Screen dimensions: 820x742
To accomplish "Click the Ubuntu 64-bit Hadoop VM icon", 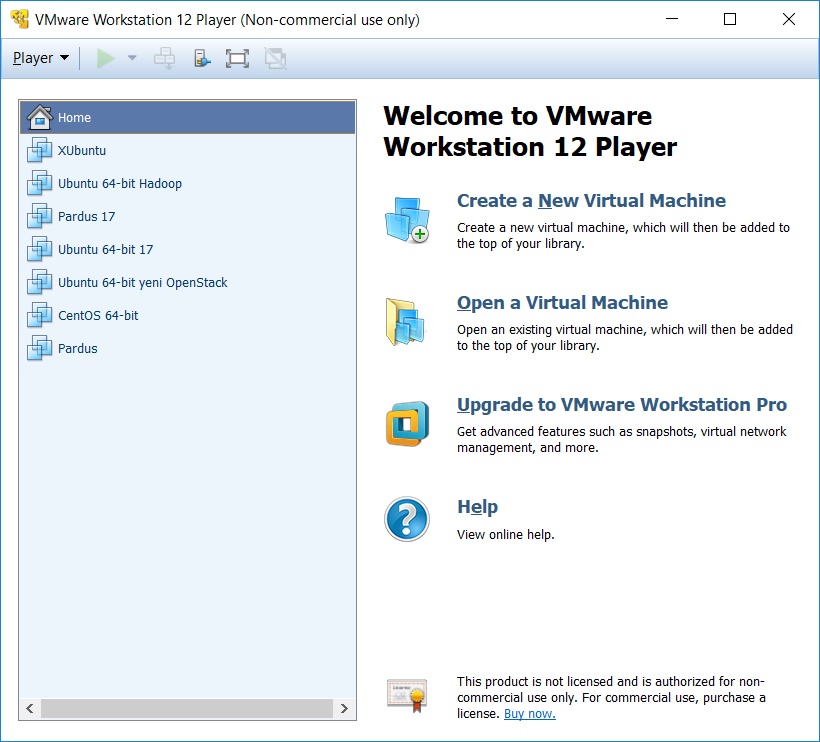I will [40, 183].
